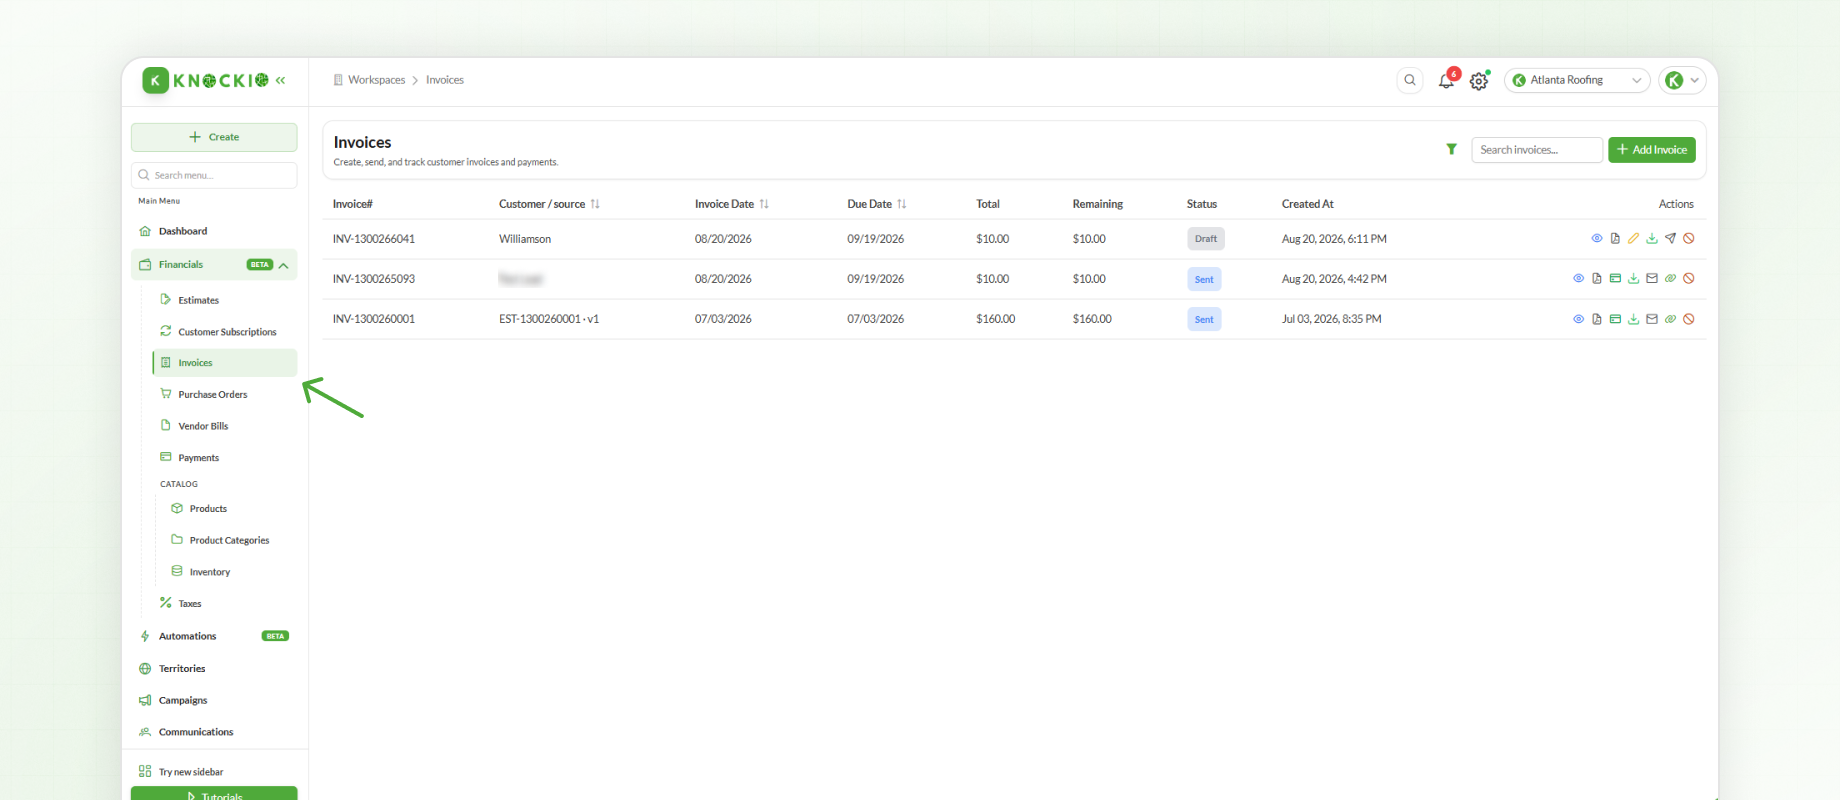Void invoice INV-1300260001 with cancel icon
The image size is (1840, 800).
1689,319
